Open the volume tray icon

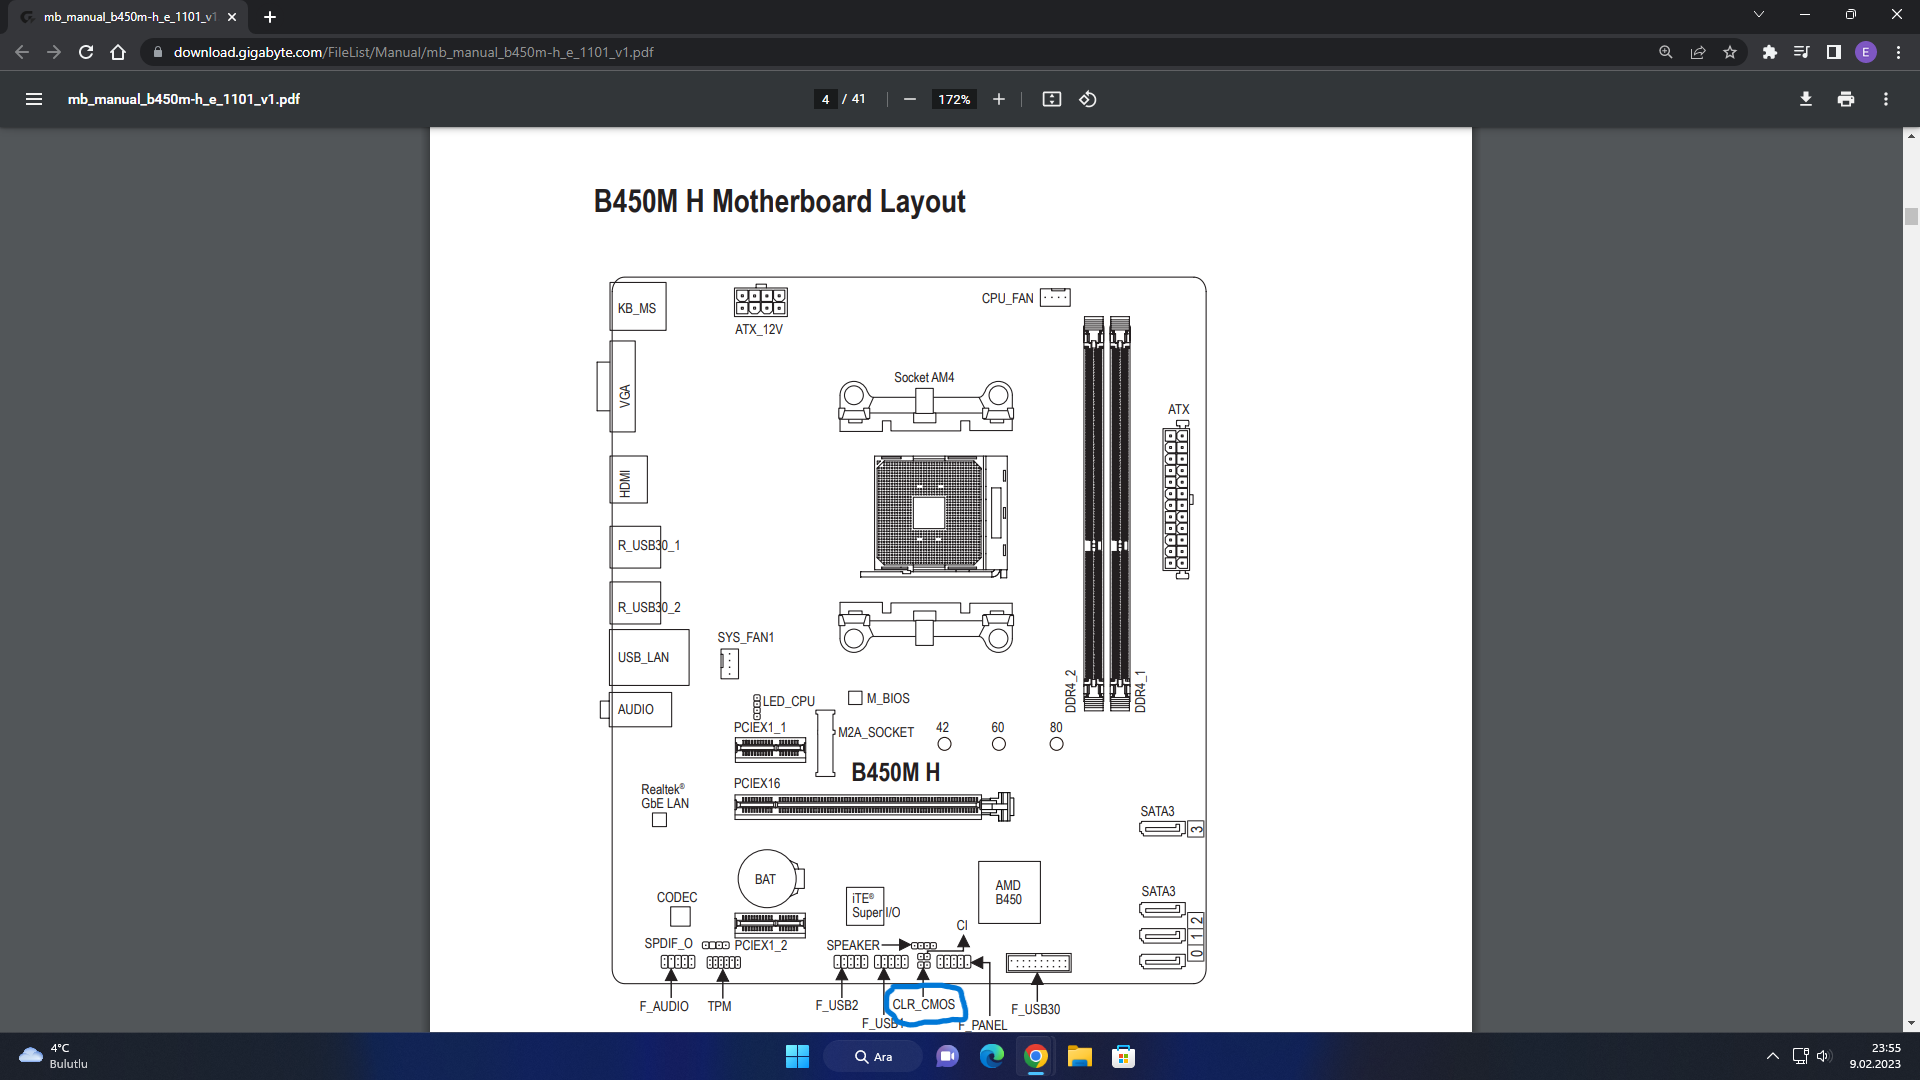pos(1823,1056)
